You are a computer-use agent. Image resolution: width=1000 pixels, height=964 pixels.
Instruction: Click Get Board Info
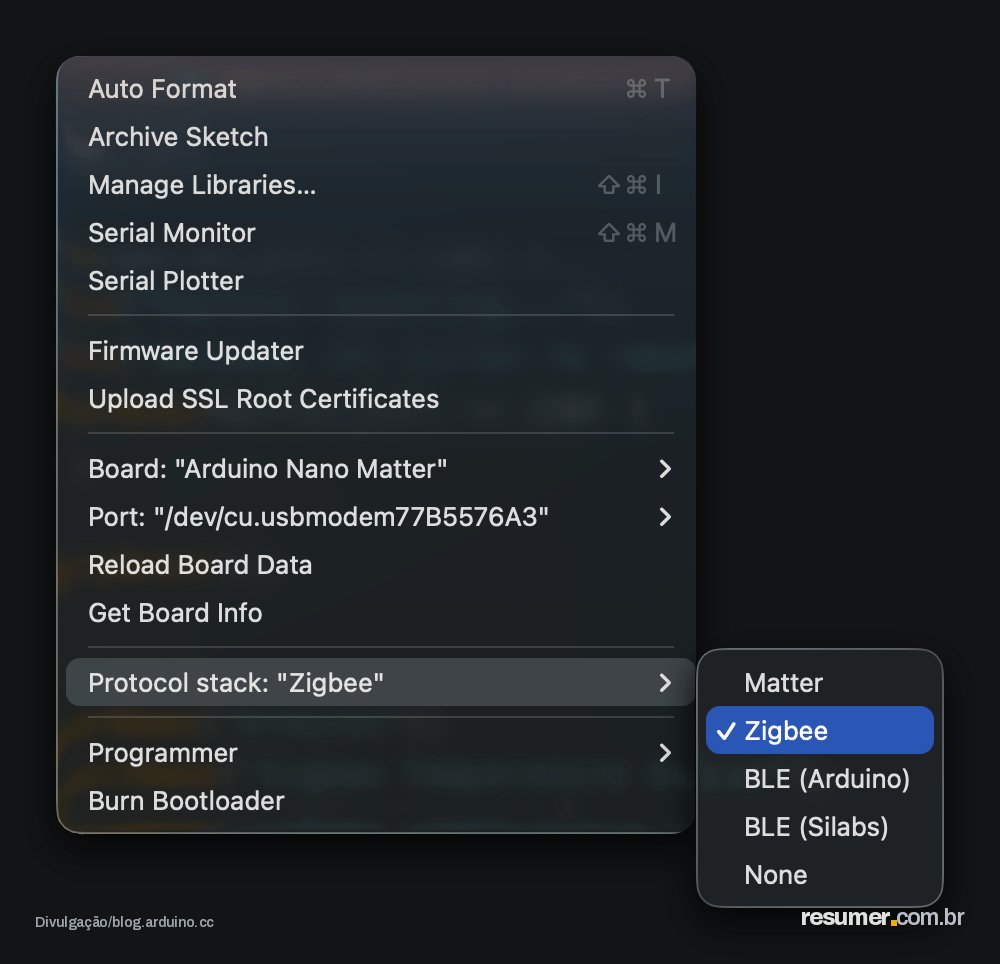(380, 613)
